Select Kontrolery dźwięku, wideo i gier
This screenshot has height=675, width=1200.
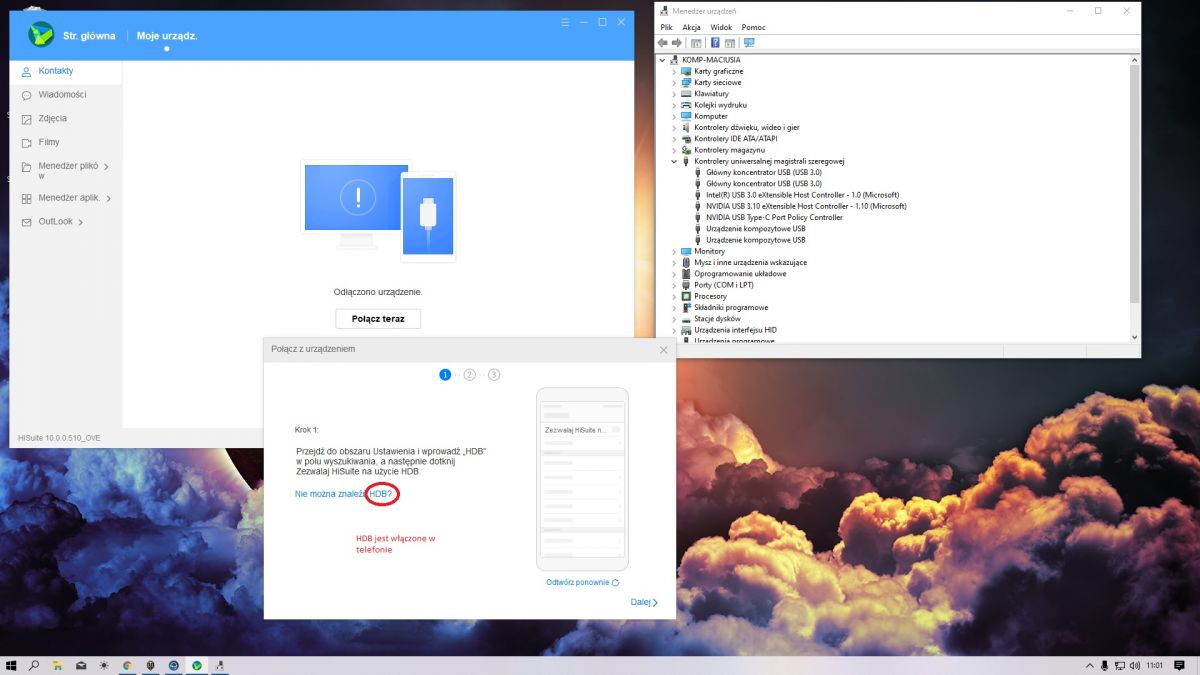click(747, 127)
